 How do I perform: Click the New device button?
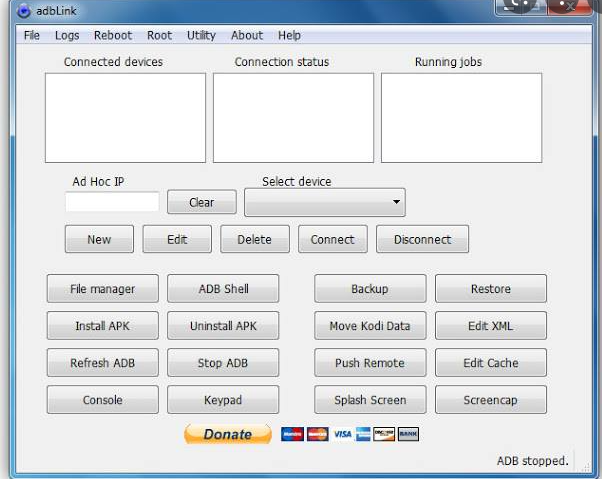99,239
